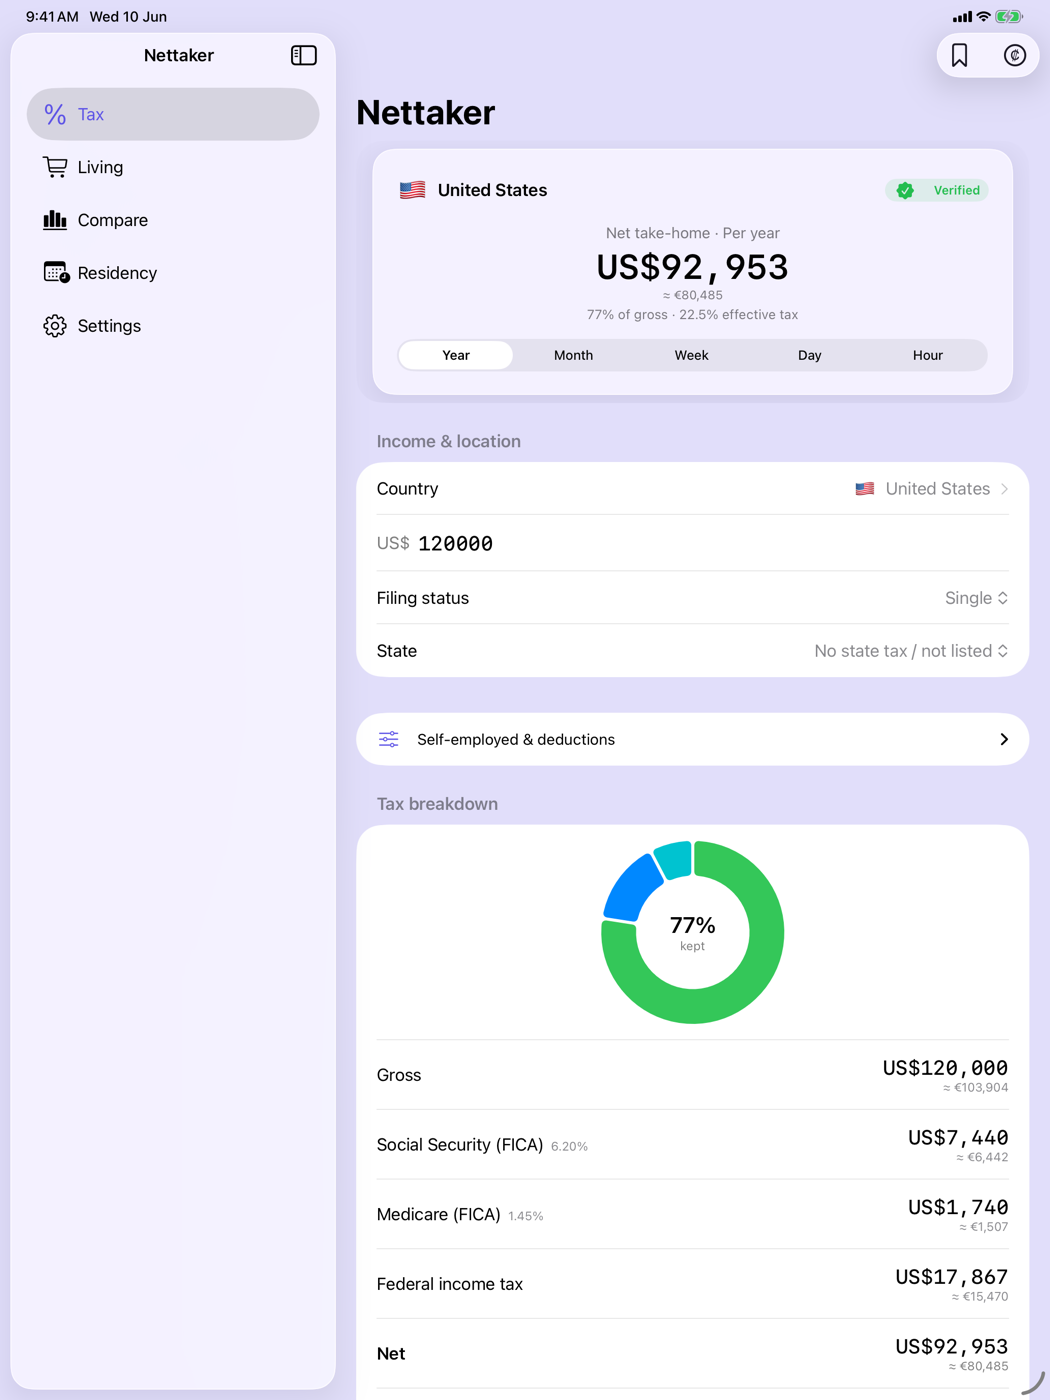Open the Settings sidebar item
The height and width of the screenshot is (1400, 1050).
173,326
